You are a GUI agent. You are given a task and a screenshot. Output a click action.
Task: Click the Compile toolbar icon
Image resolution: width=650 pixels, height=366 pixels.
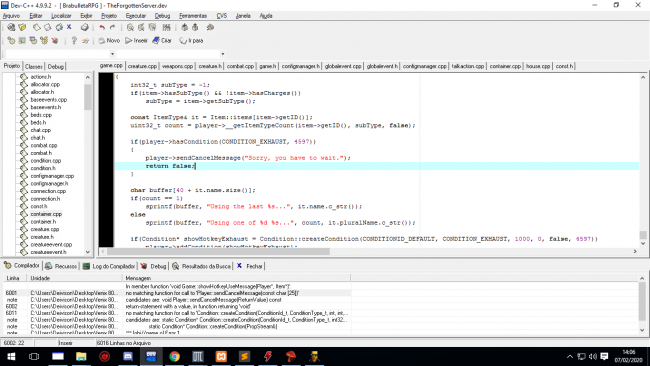coord(11,40)
